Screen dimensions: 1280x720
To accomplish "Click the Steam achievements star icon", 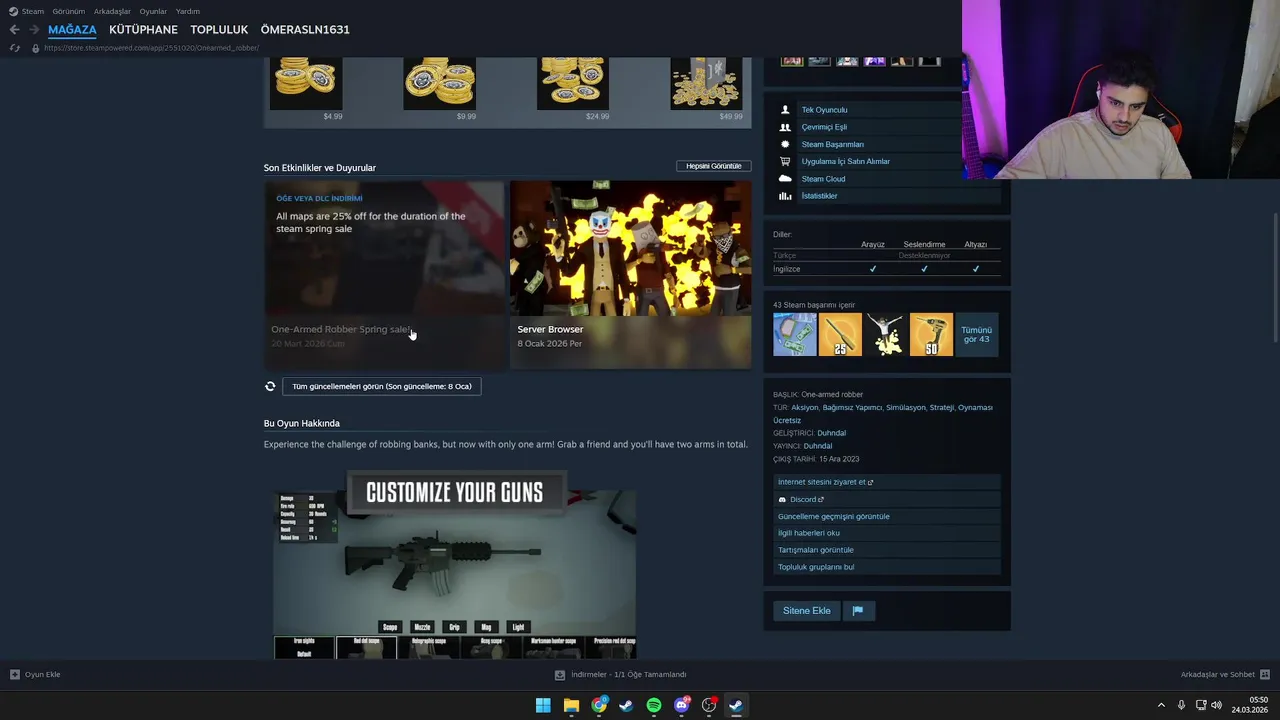I will 785,144.
